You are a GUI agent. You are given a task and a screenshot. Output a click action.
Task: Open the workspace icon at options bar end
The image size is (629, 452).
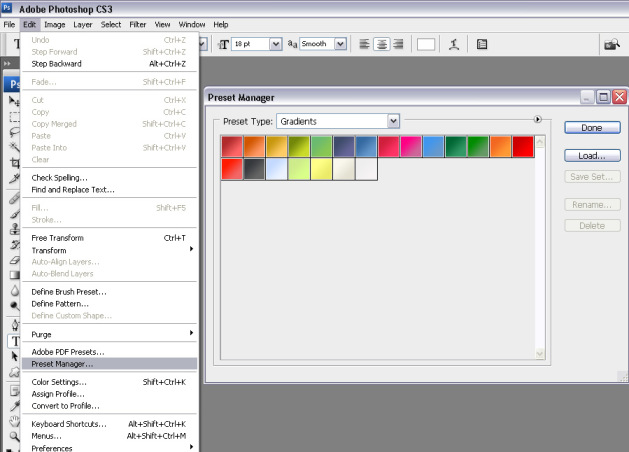[x=612, y=44]
